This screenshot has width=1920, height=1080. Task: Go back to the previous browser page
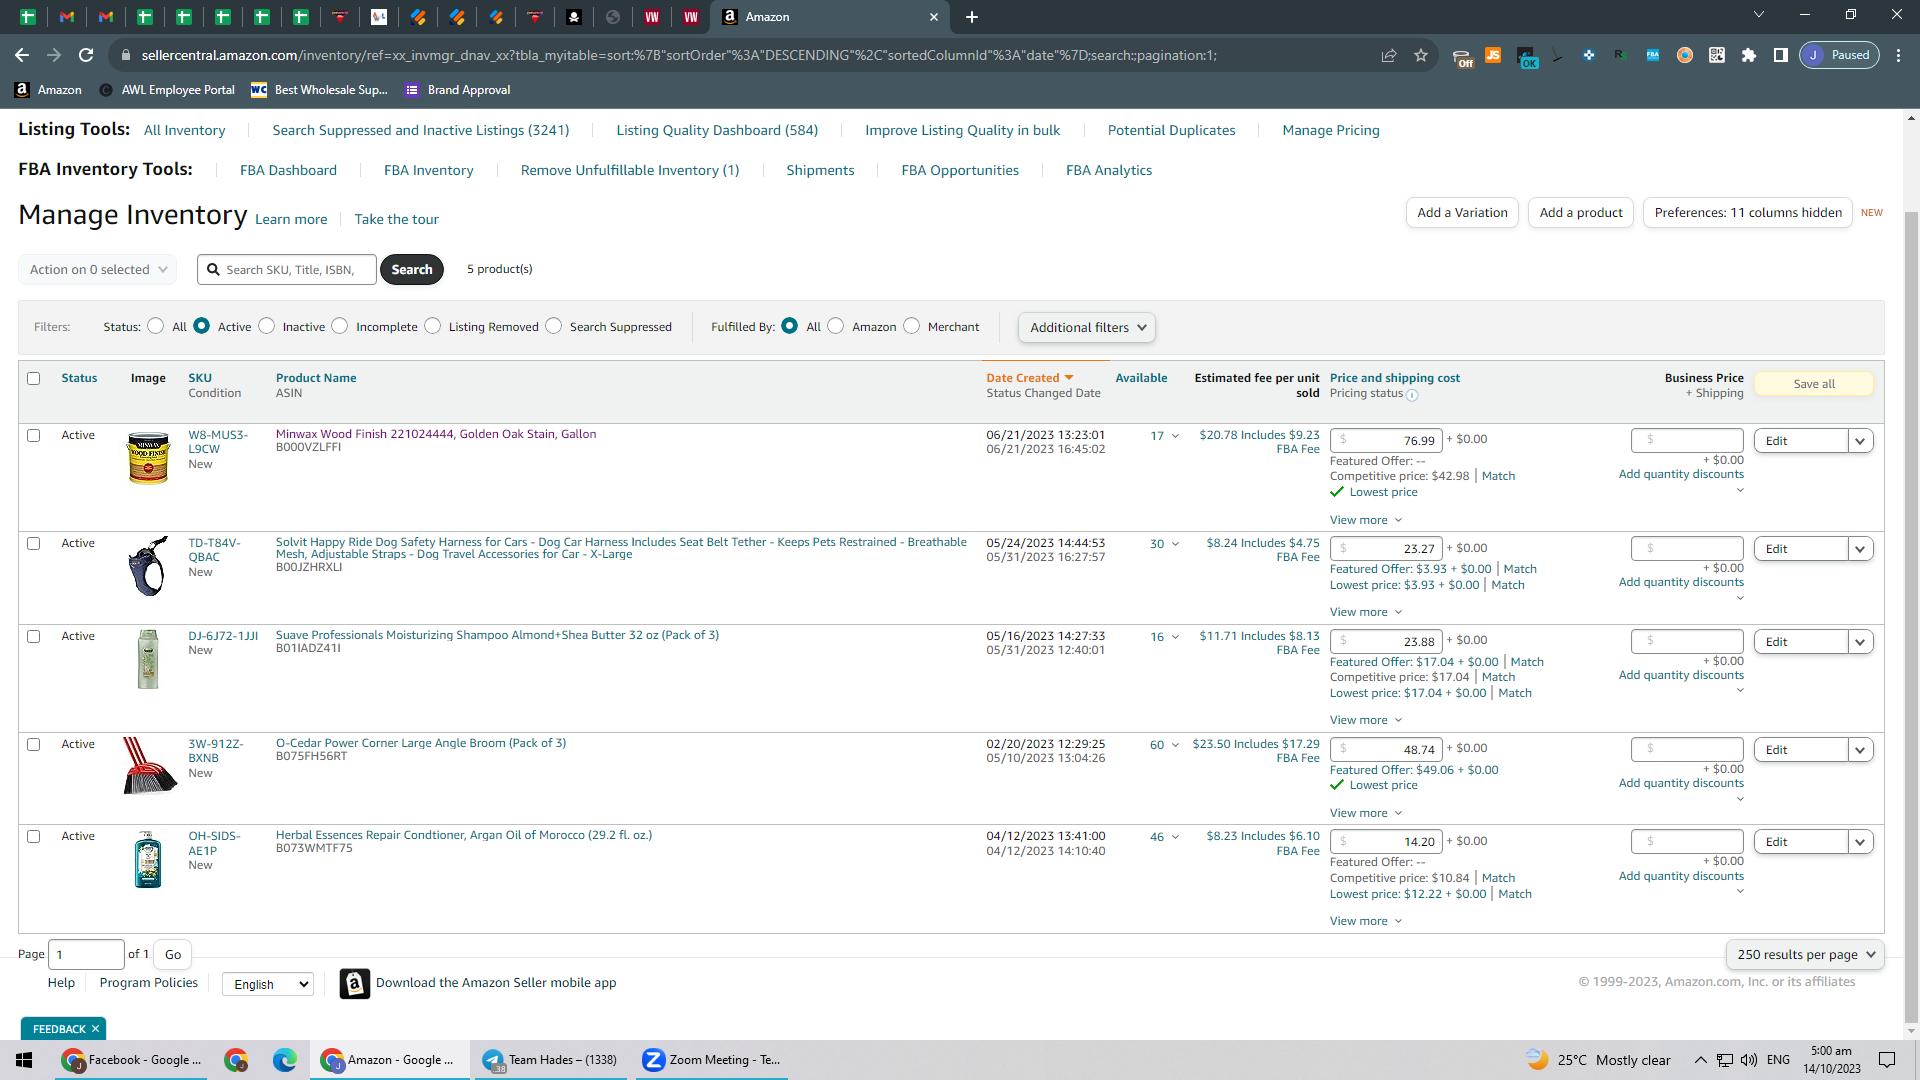point(22,55)
